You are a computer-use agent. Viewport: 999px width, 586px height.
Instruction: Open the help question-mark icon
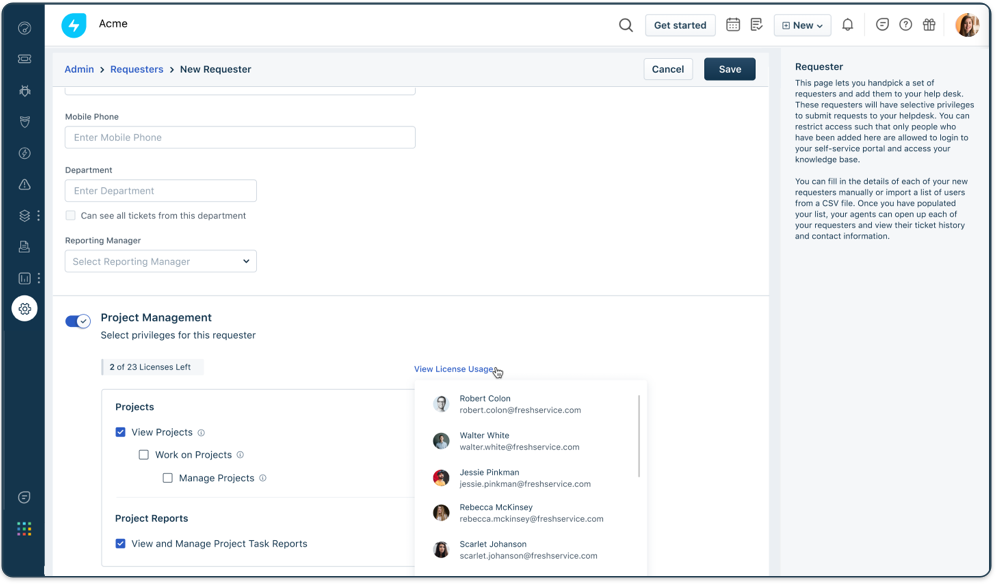905,24
